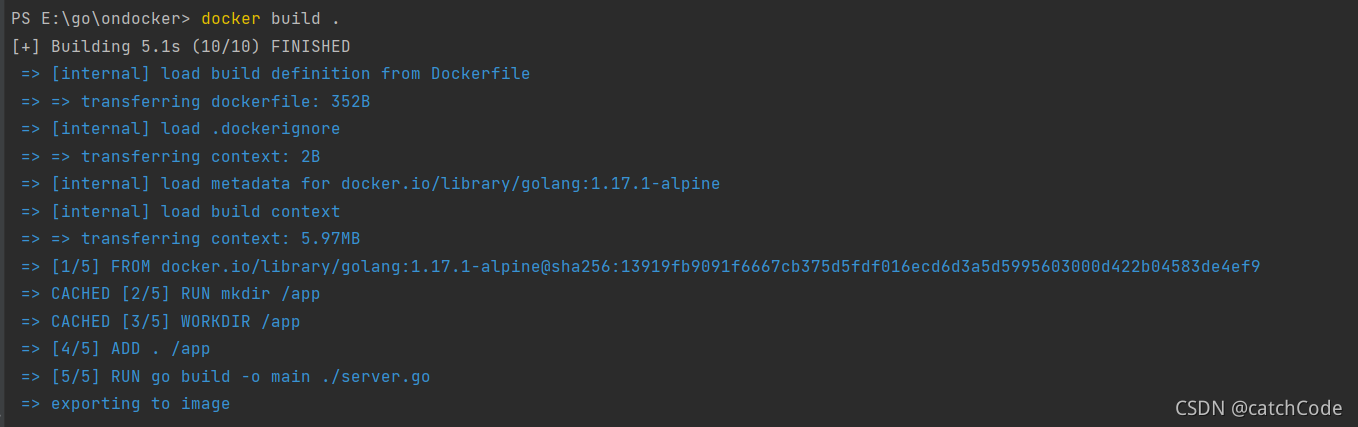This screenshot has width=1358, height=427.
Task: Click the CSDN @catchCode watermark
Action: [1258, 407]
